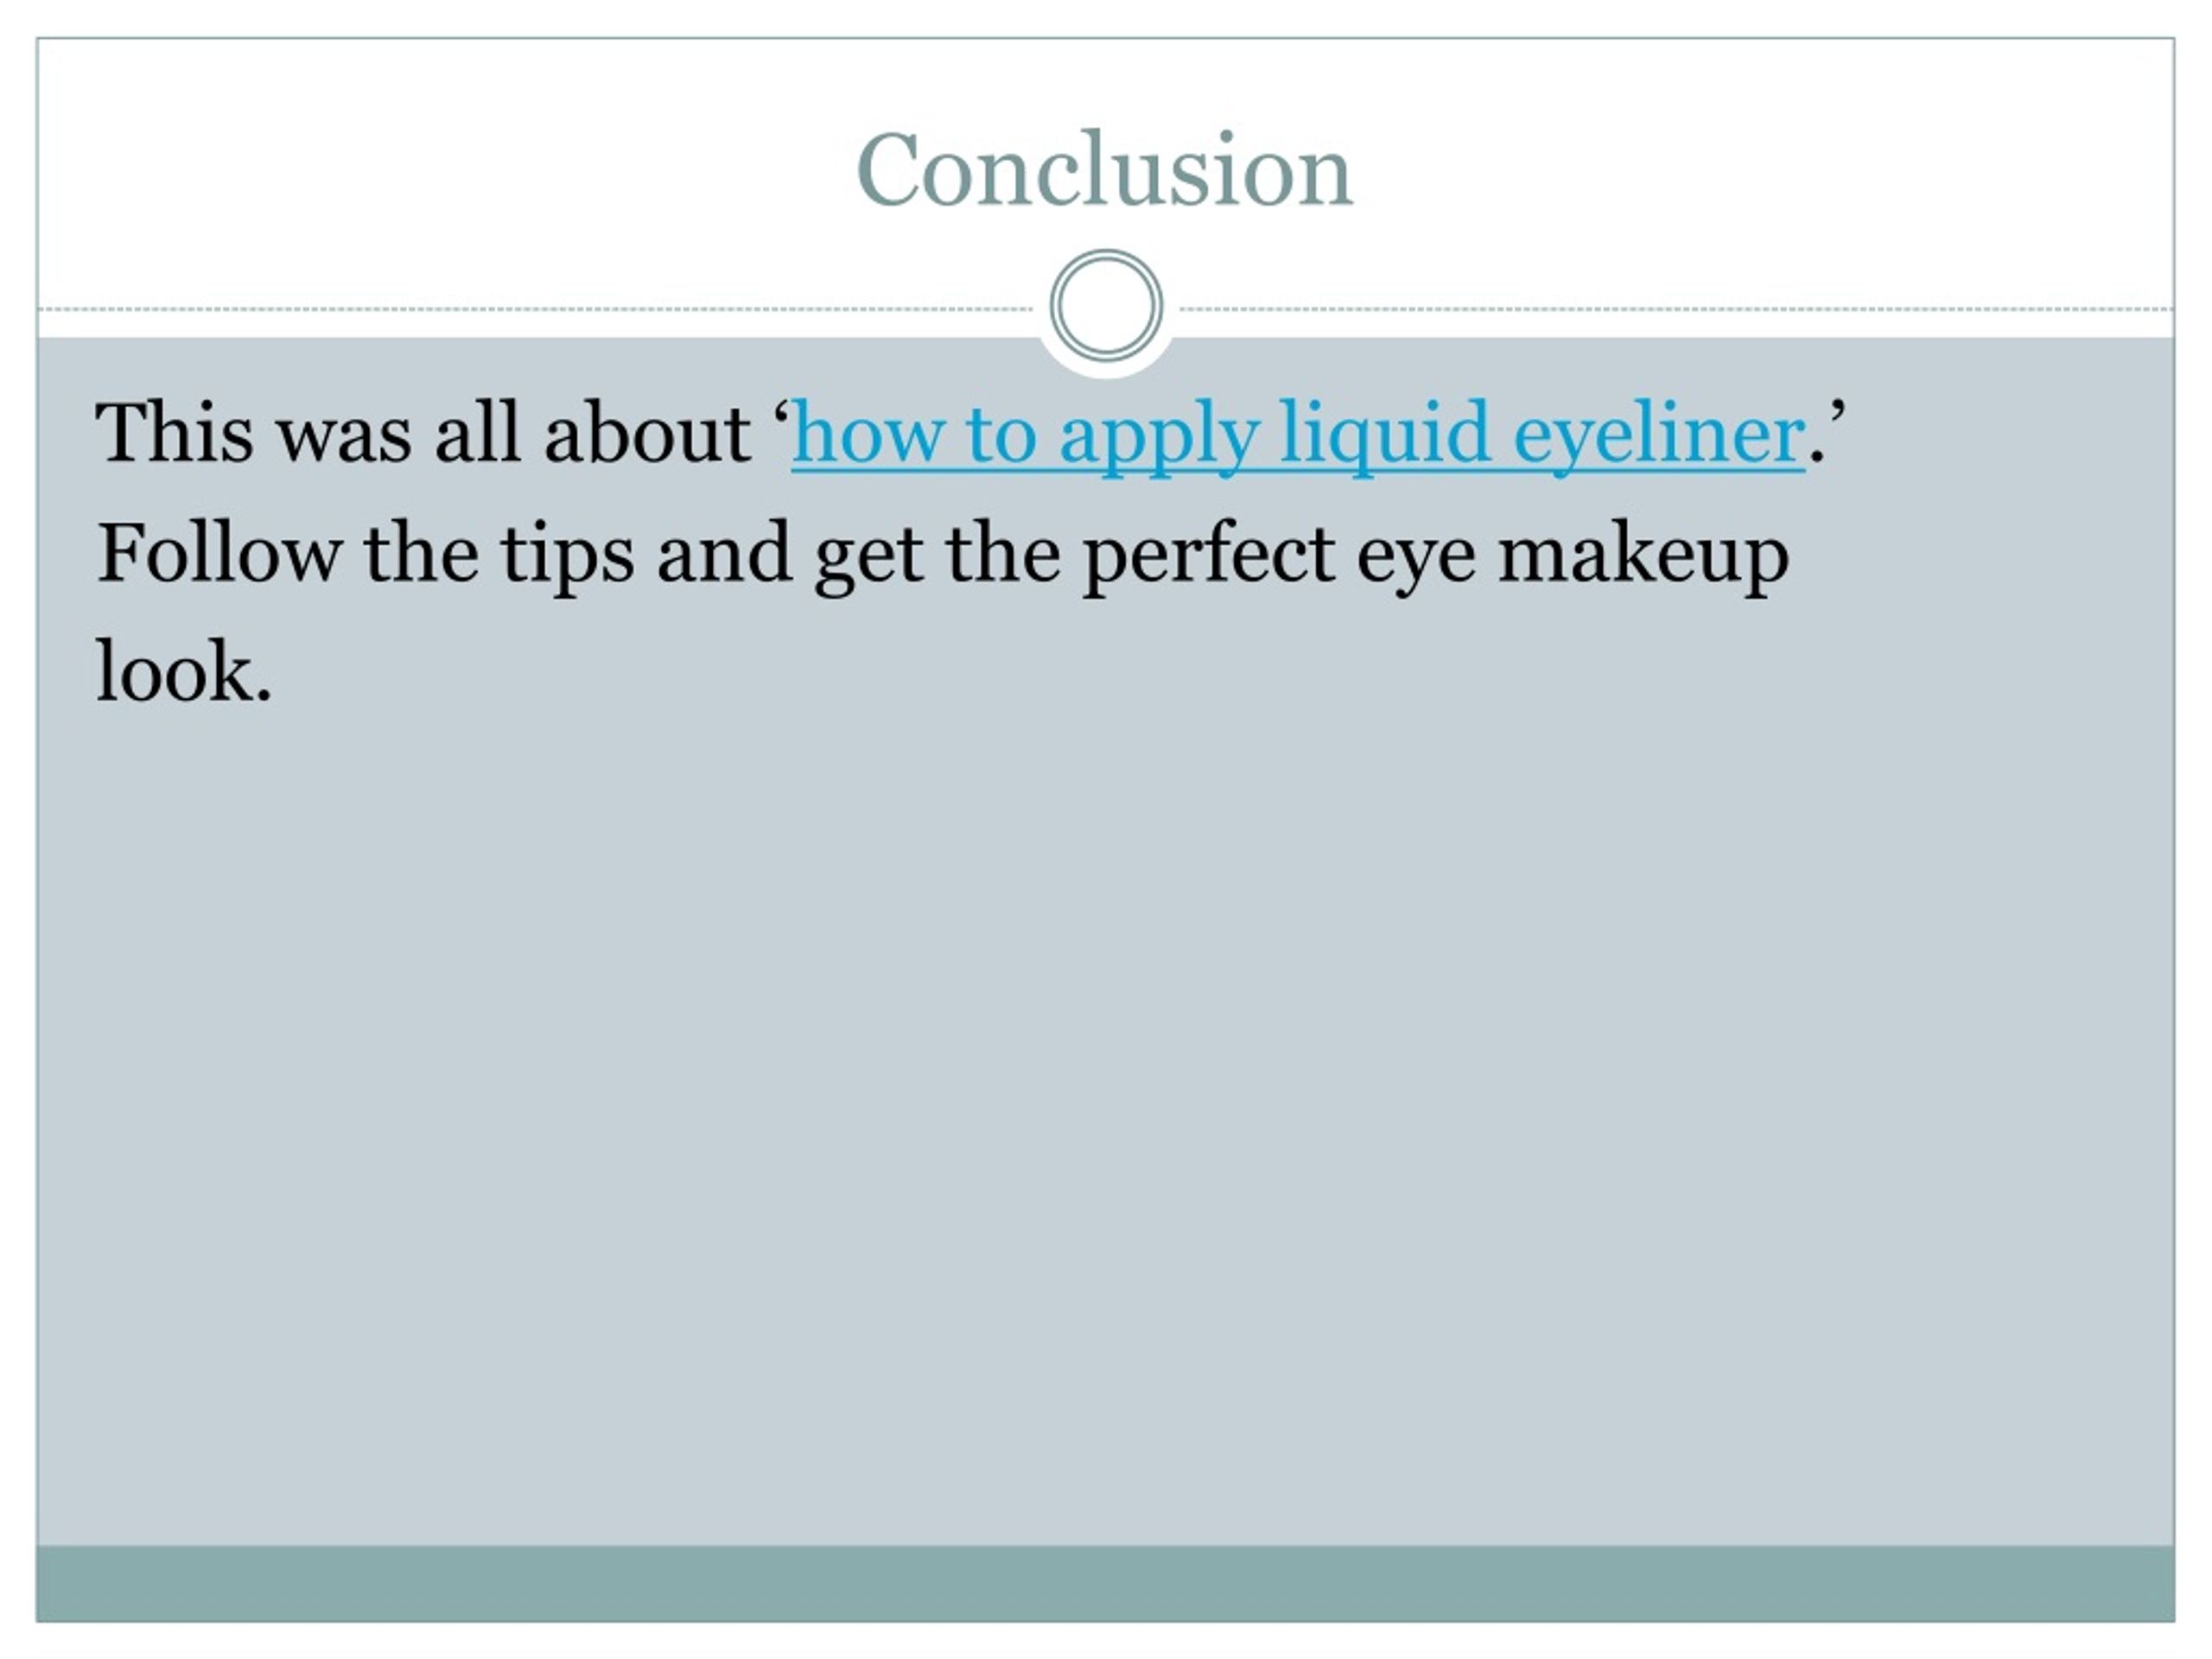Screen dimensions: 2212x1659
Task: Select the 'Conclusion' slide title
Action: pos(1105,170)
